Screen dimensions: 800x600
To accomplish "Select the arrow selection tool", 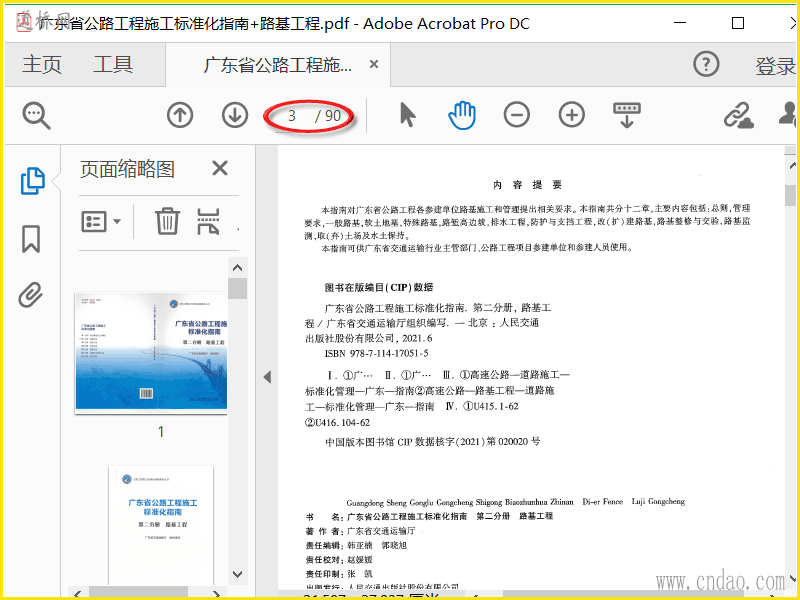I will pyautogui.click(x=407, y=115).
